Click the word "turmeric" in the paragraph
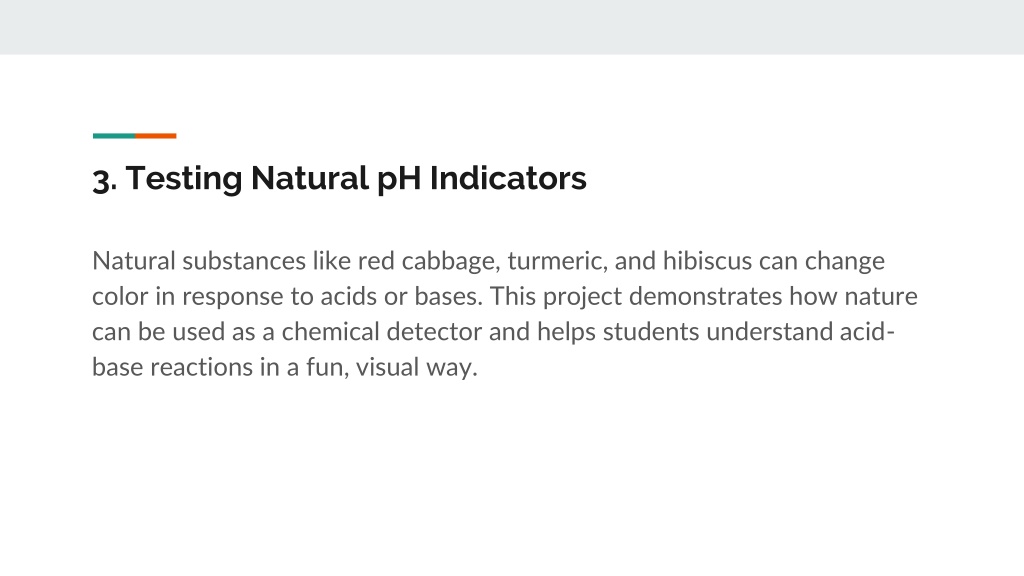Viewport: 1024px width, 576px height. tap(556, 261)
